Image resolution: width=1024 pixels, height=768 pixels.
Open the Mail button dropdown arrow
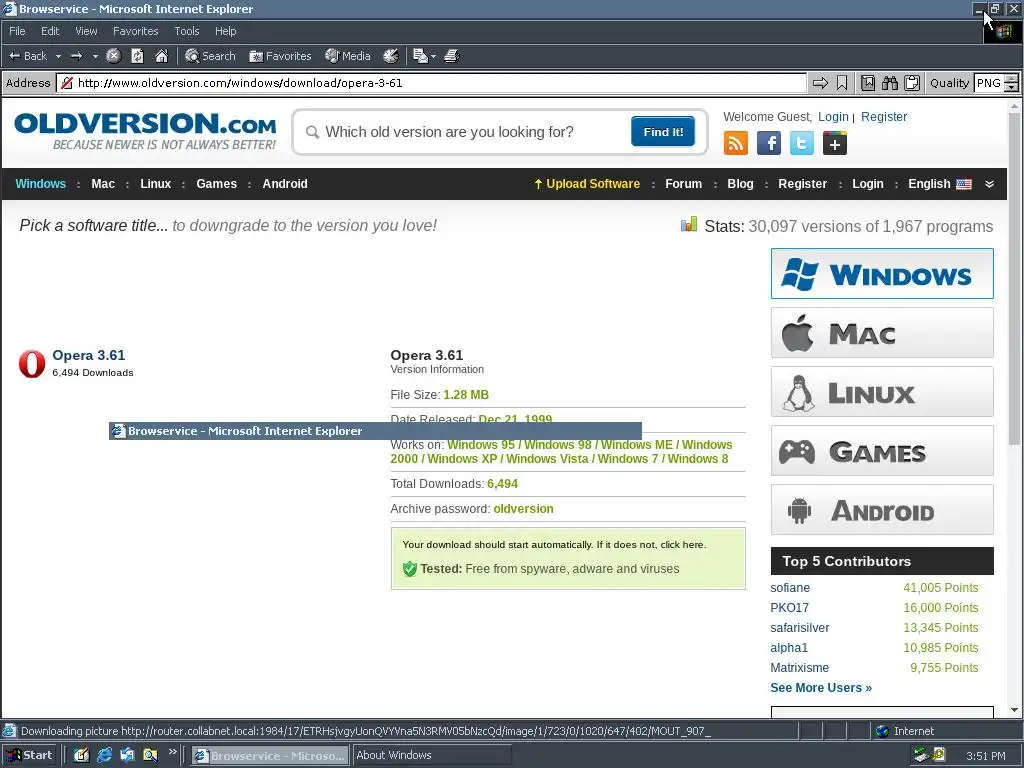[433, 56]
